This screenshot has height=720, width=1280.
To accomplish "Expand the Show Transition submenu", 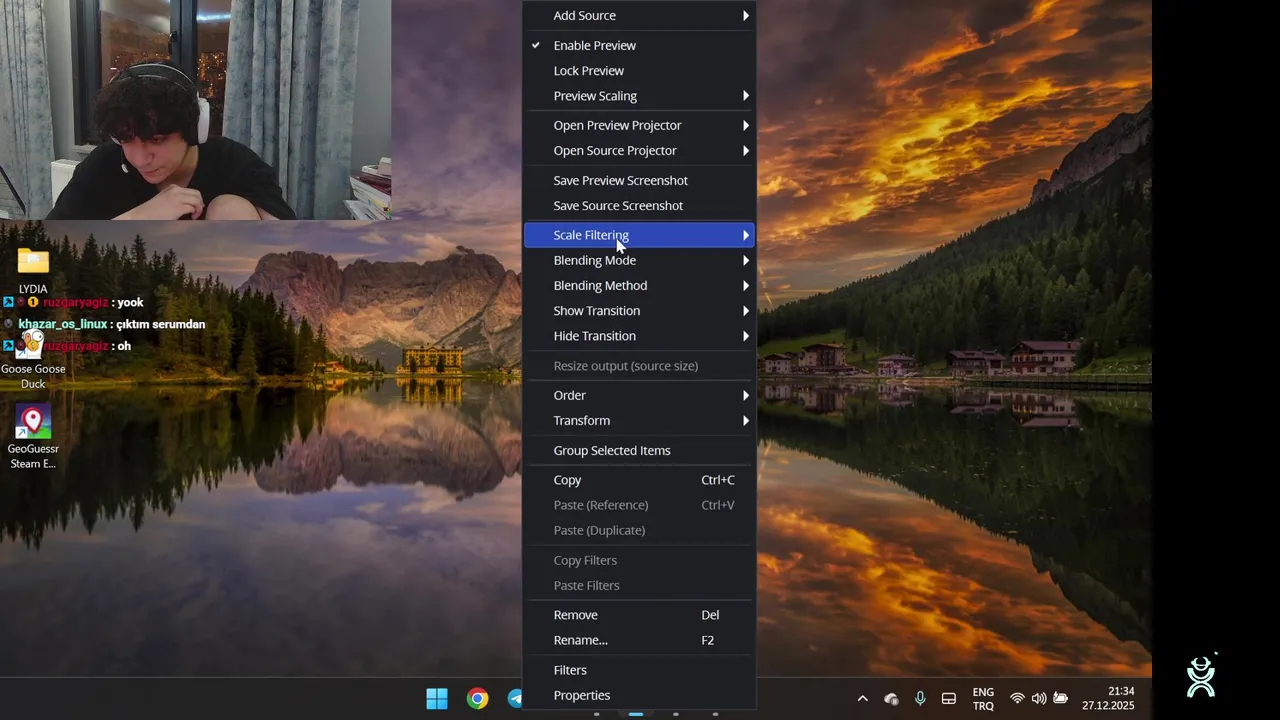I will (640, 310).
